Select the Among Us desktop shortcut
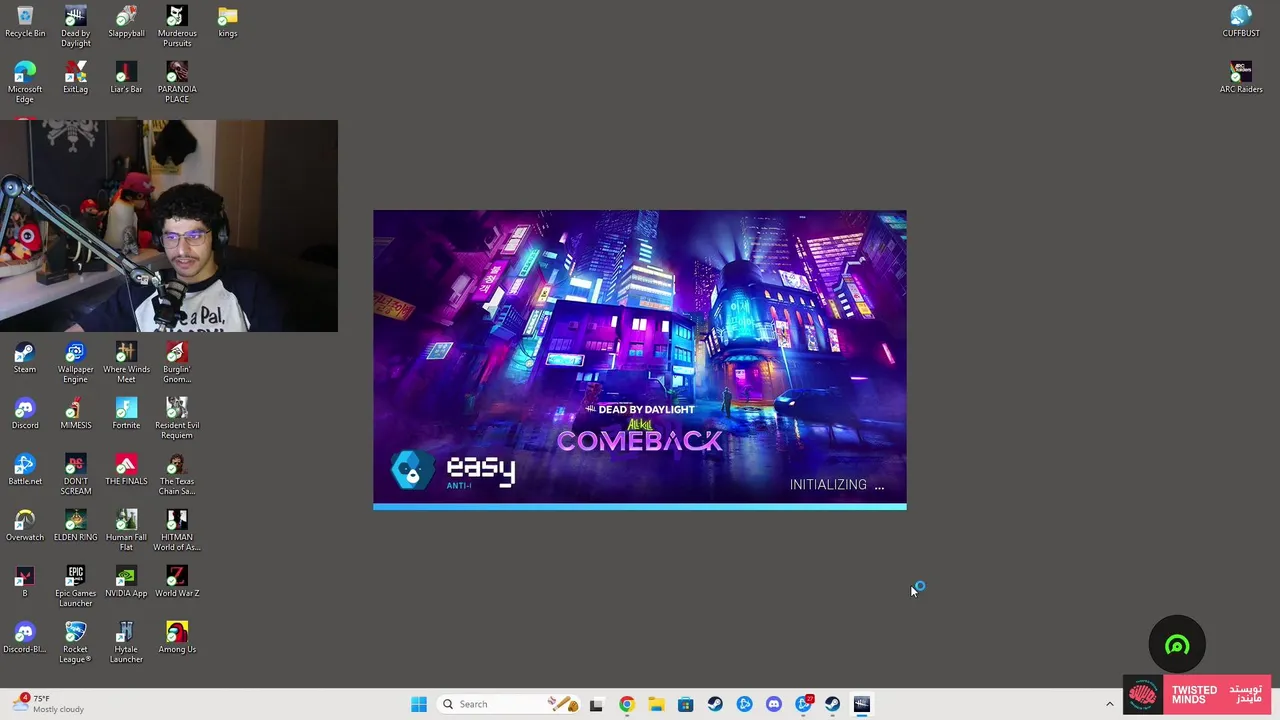 [x=177, y=638]
